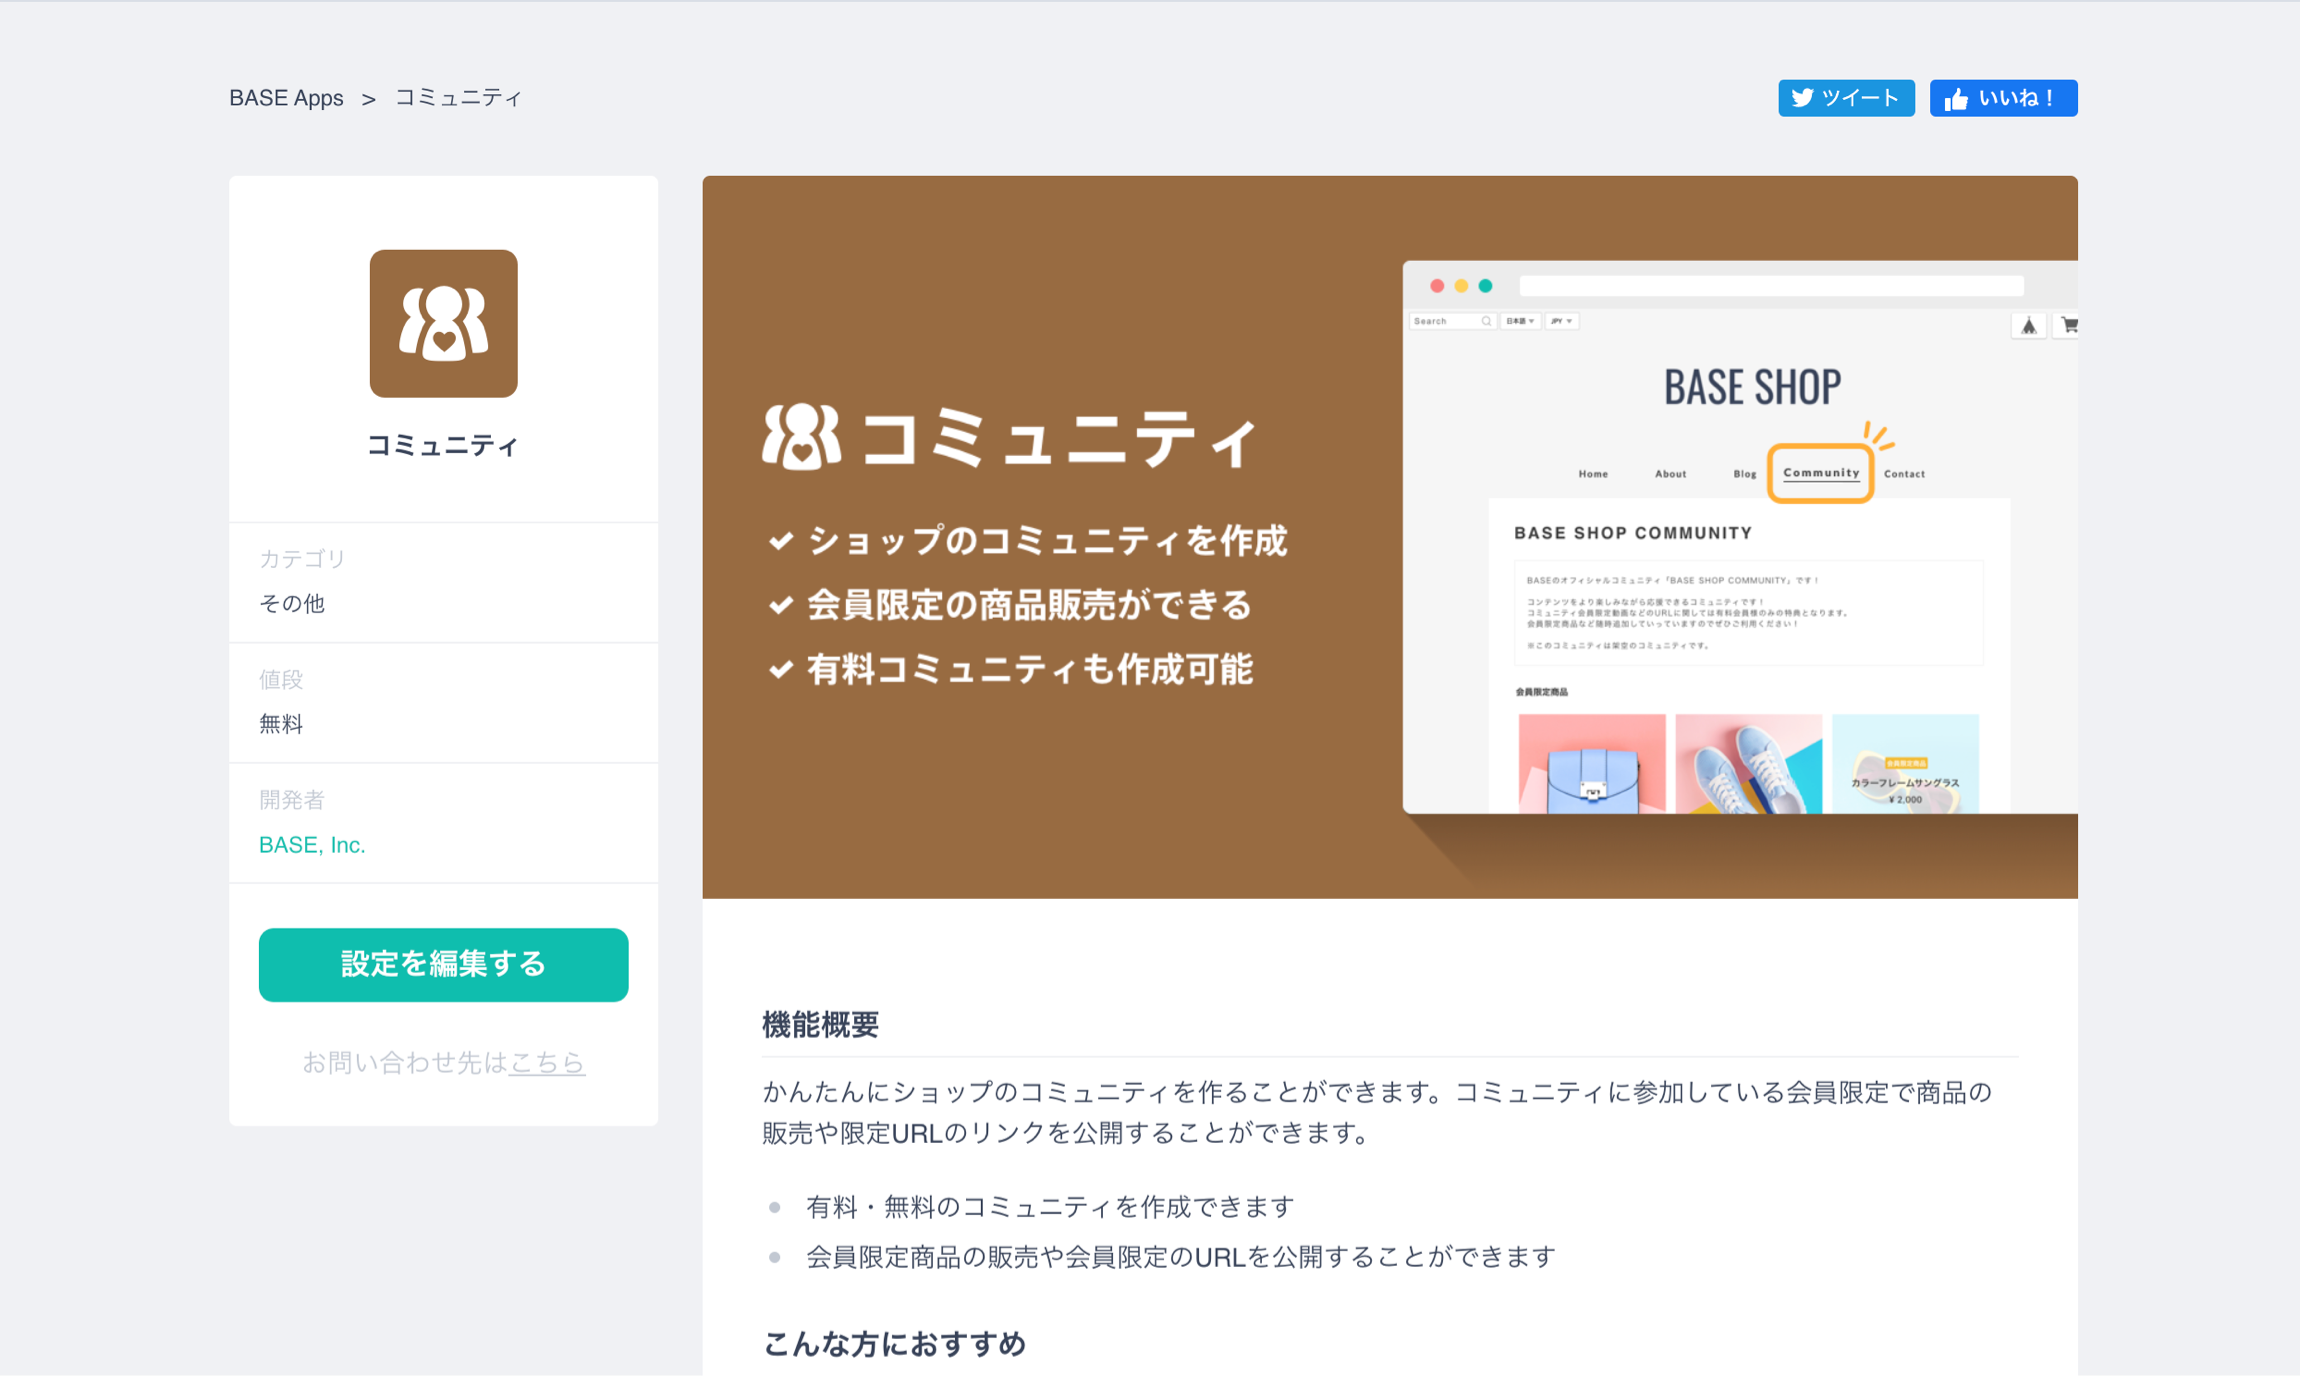2300x1376 pixels.
Task: Click the blue handbag product thumbnail
Action: pos(1592,763)
